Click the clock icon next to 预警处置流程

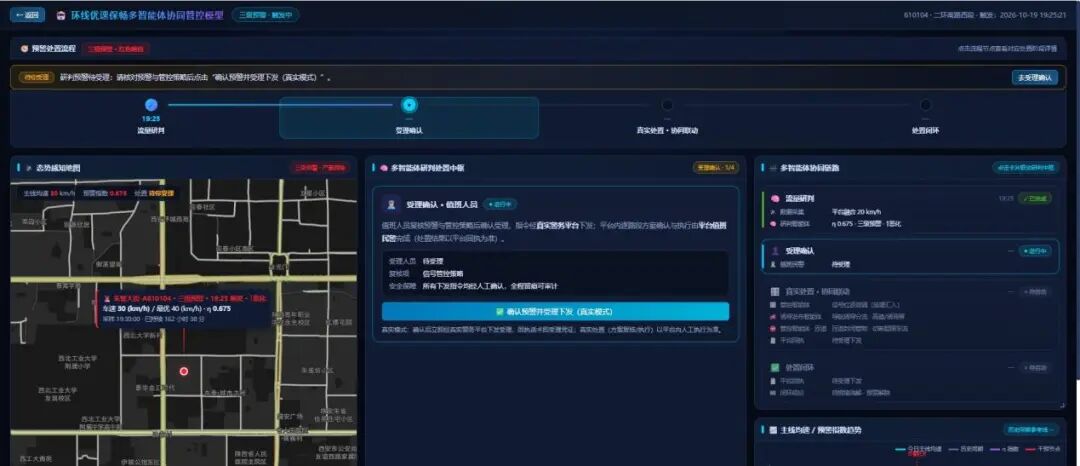coord(25,49)
